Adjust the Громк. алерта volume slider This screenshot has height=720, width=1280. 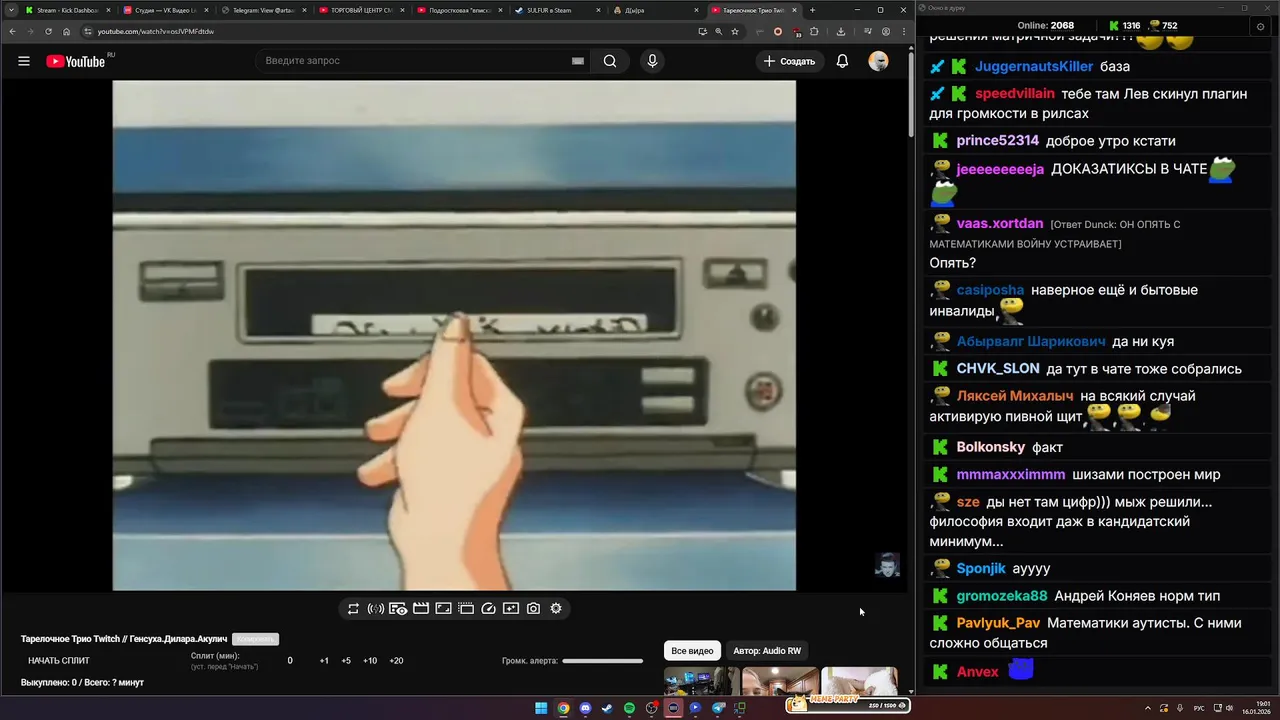(x=602, y=661)
